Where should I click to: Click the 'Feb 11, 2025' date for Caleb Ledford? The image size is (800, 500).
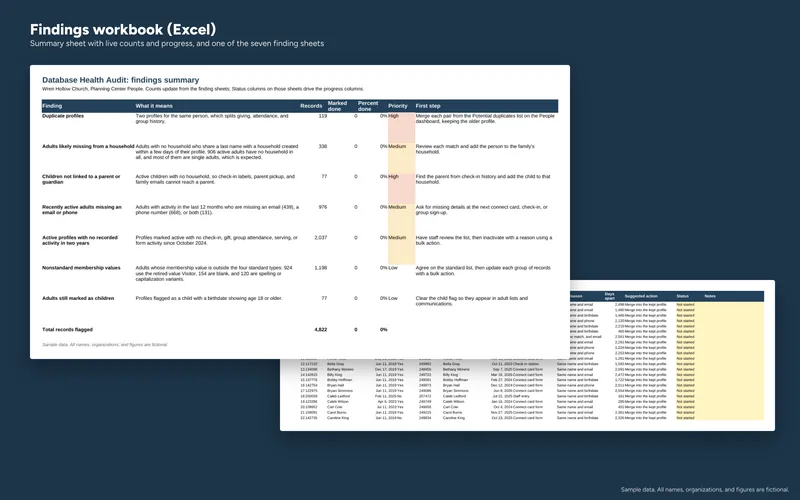coord(385,396)
